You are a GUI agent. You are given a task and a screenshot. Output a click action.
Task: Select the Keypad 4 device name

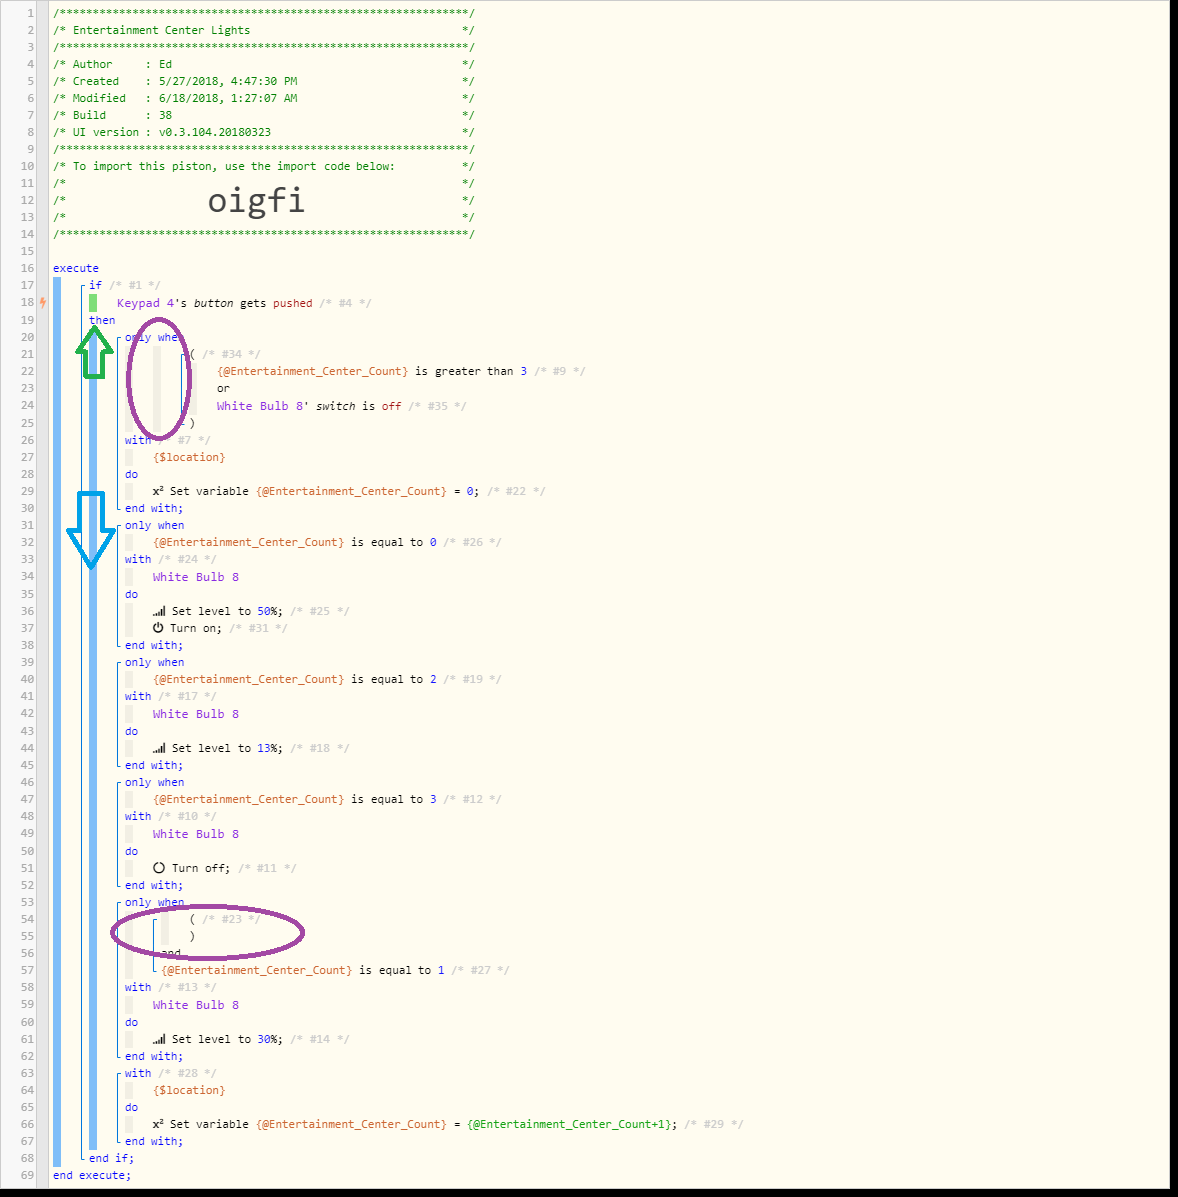[x=146, y=303]
